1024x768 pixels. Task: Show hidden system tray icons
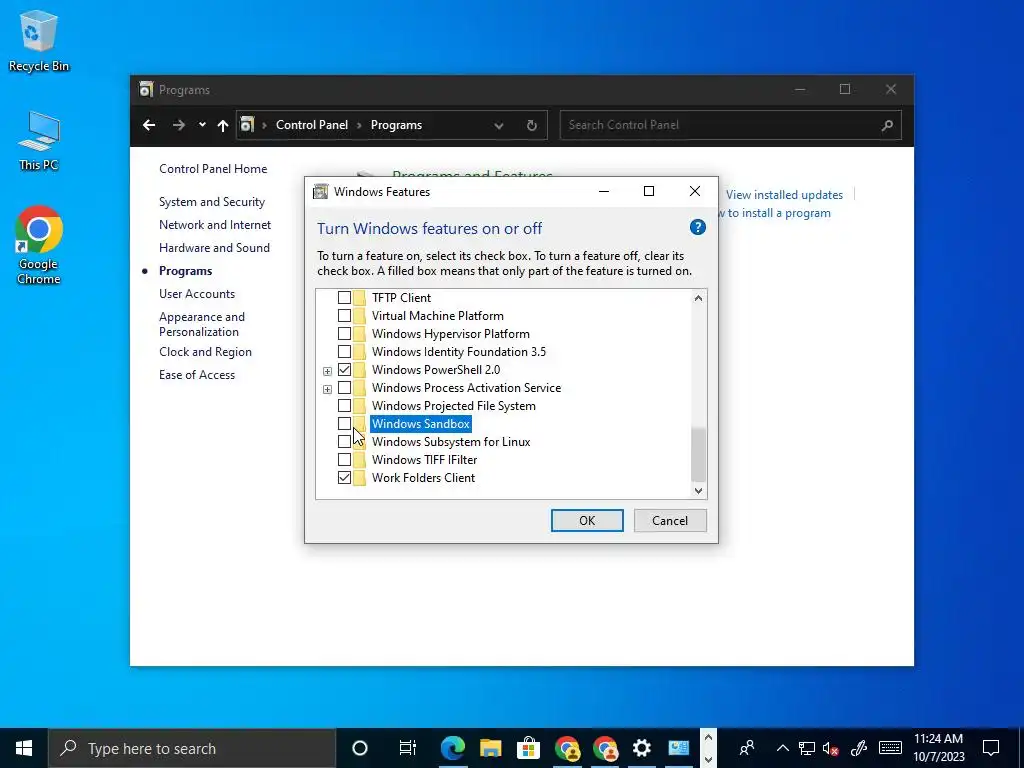click(782, 748)
